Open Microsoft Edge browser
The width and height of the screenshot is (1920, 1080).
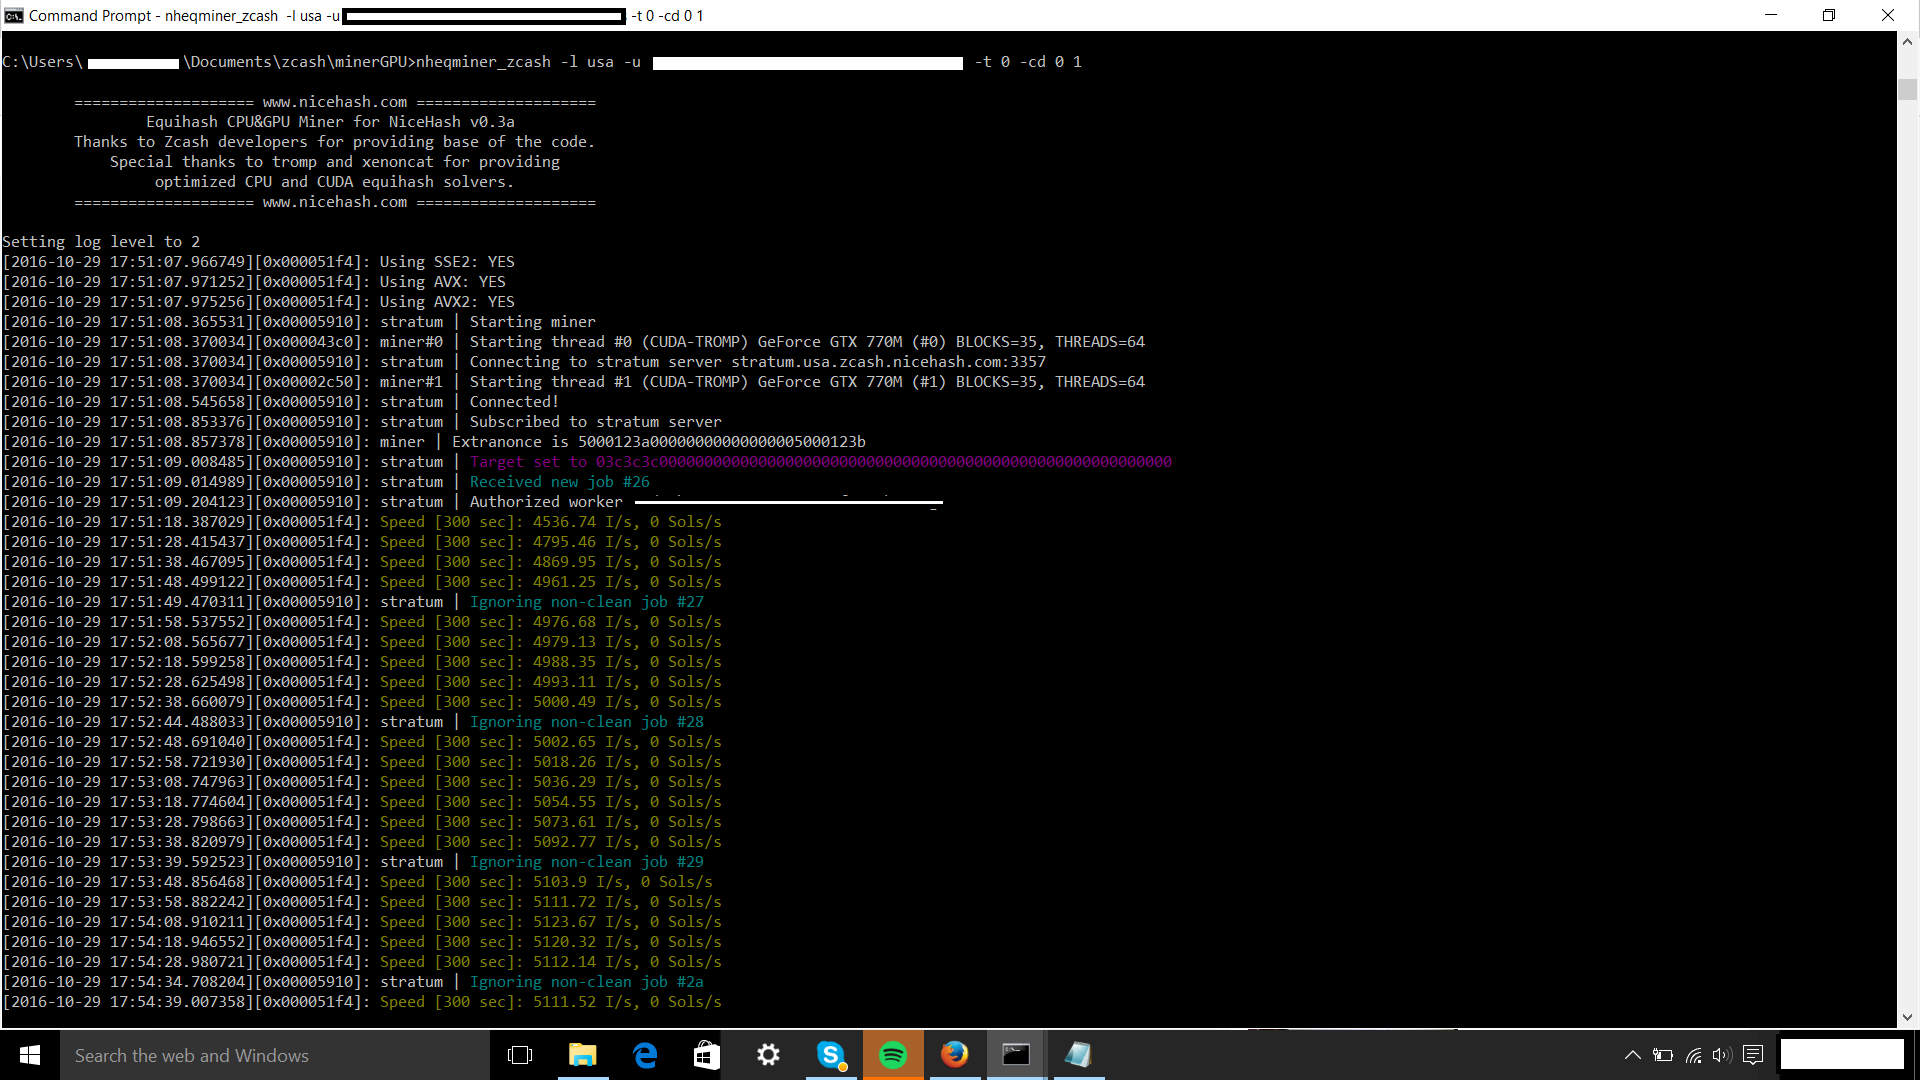(x=645, y=1055)
